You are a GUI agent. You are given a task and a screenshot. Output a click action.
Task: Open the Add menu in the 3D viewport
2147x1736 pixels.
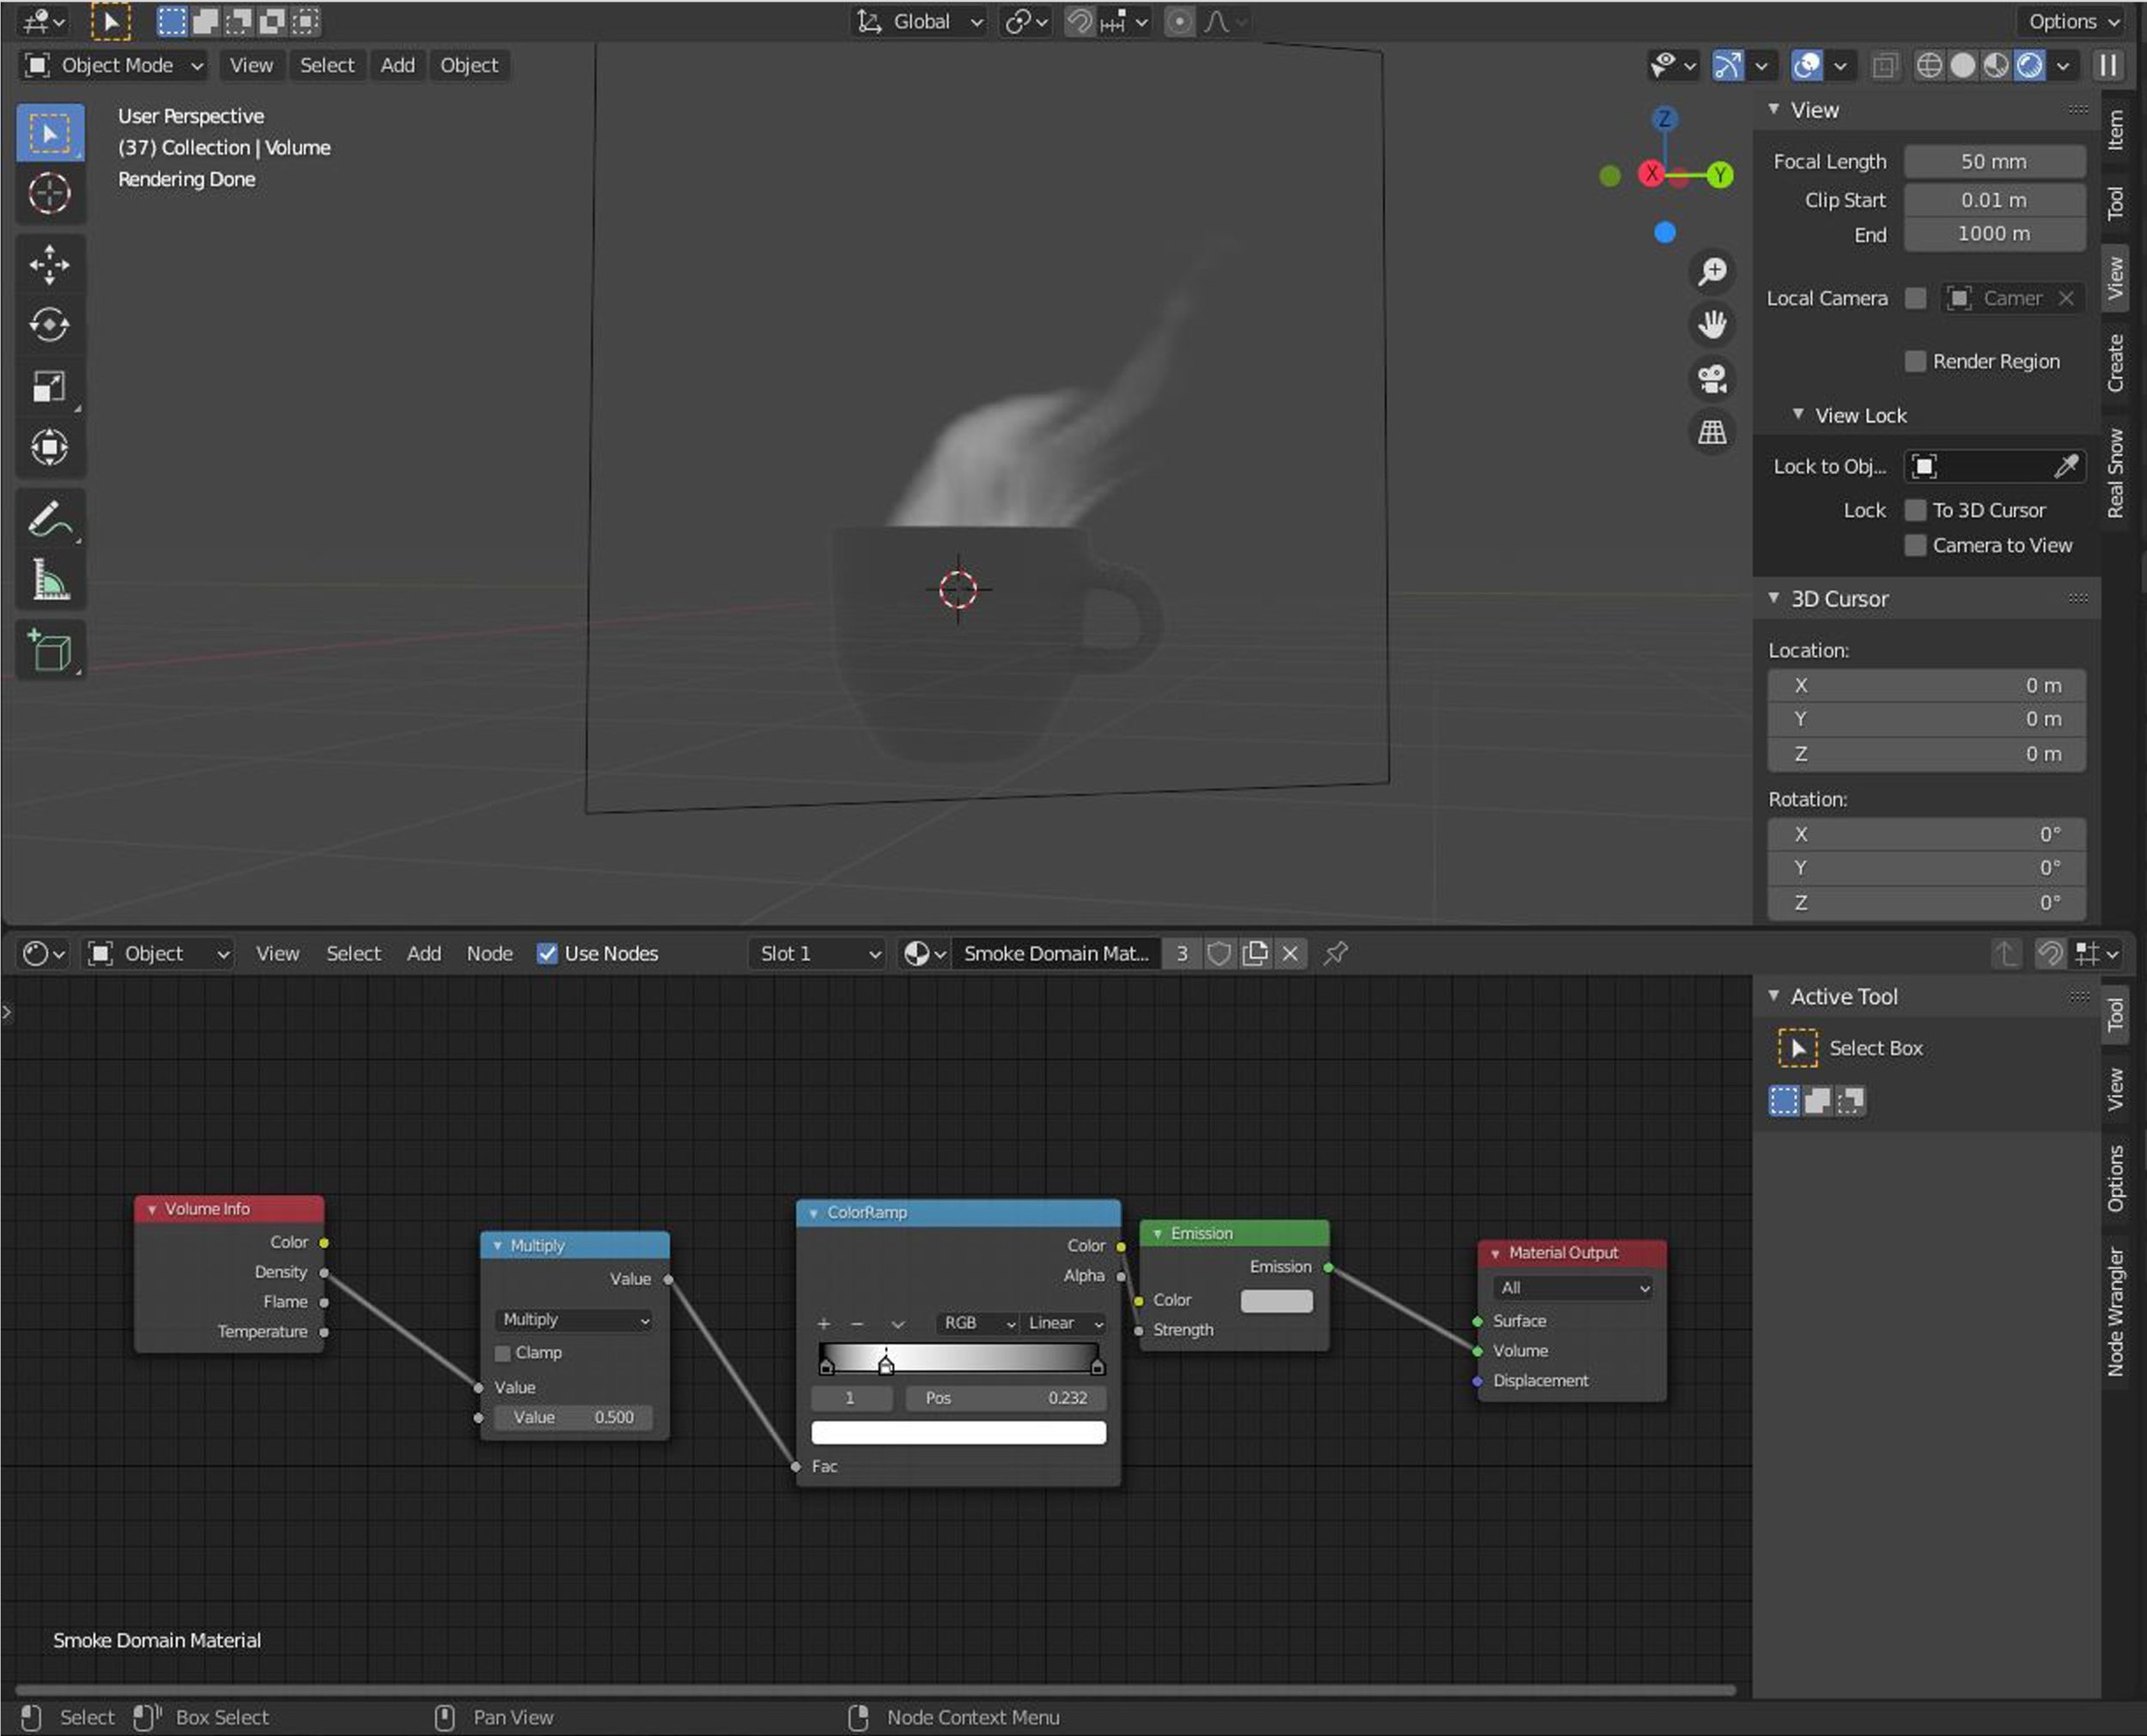pyautogui.click(x=397, y=65)
